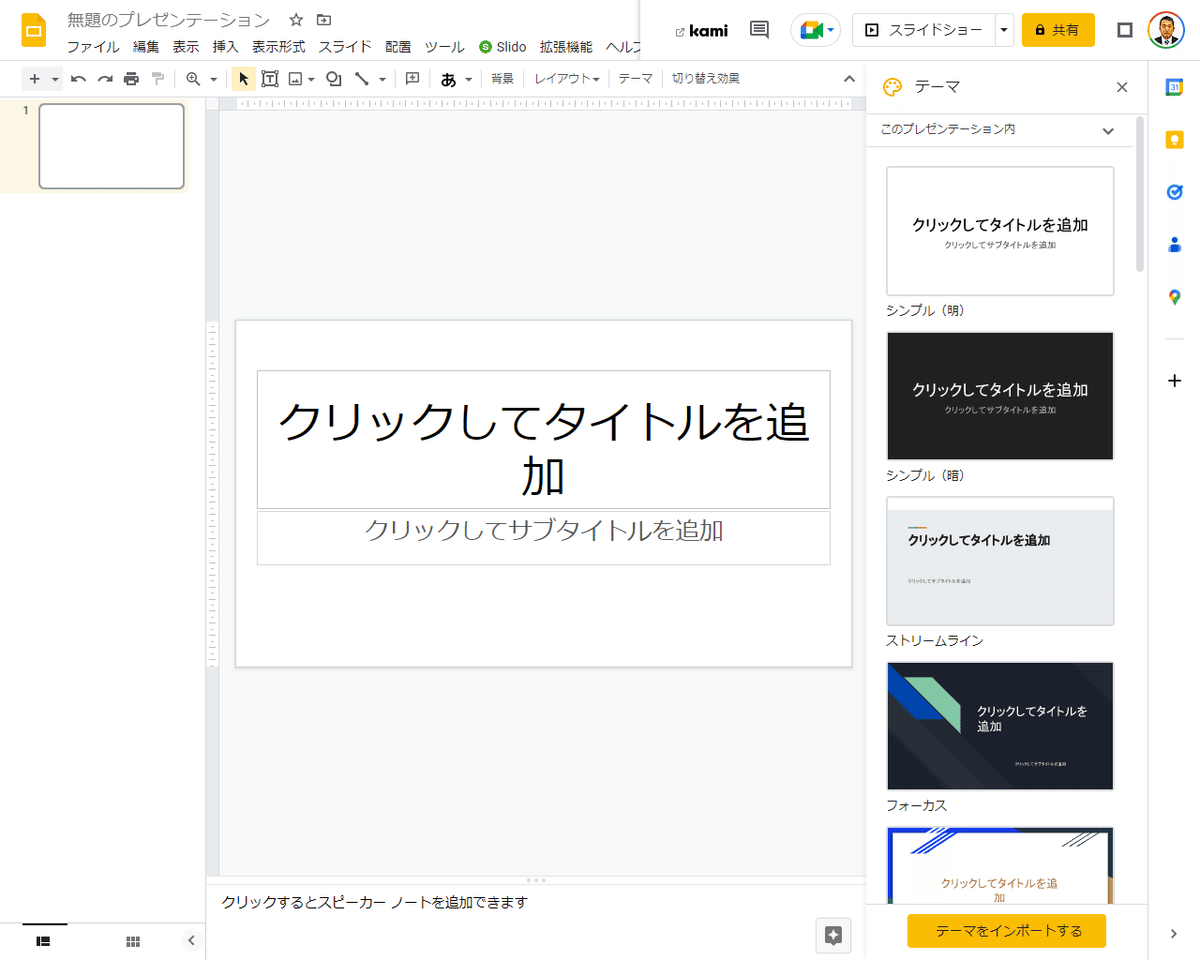Click the テーマ toolbar button
This screenshot has height=960, width=1200.
coord(635,79)
